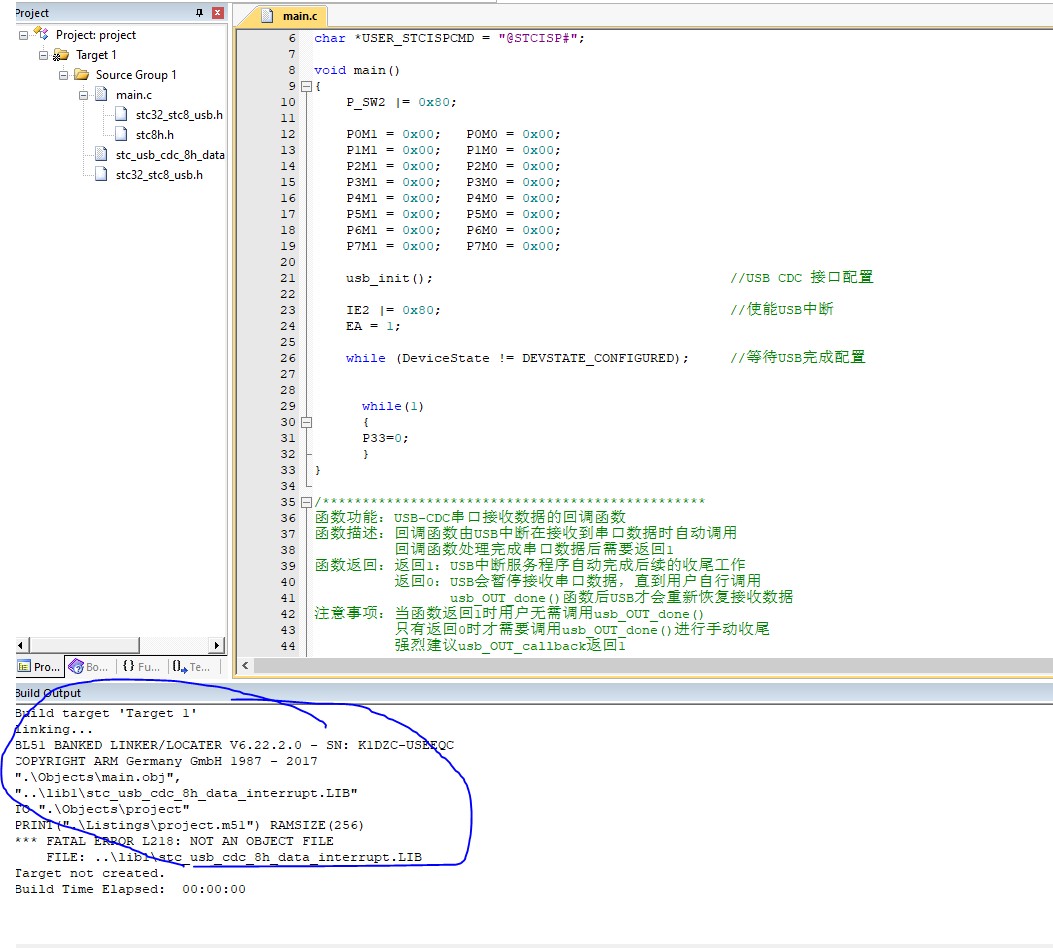The height and width of the screenshot is (948, 1053).
Task: Open the Functions tab with braces icon
Action: [x=139, y=666]
